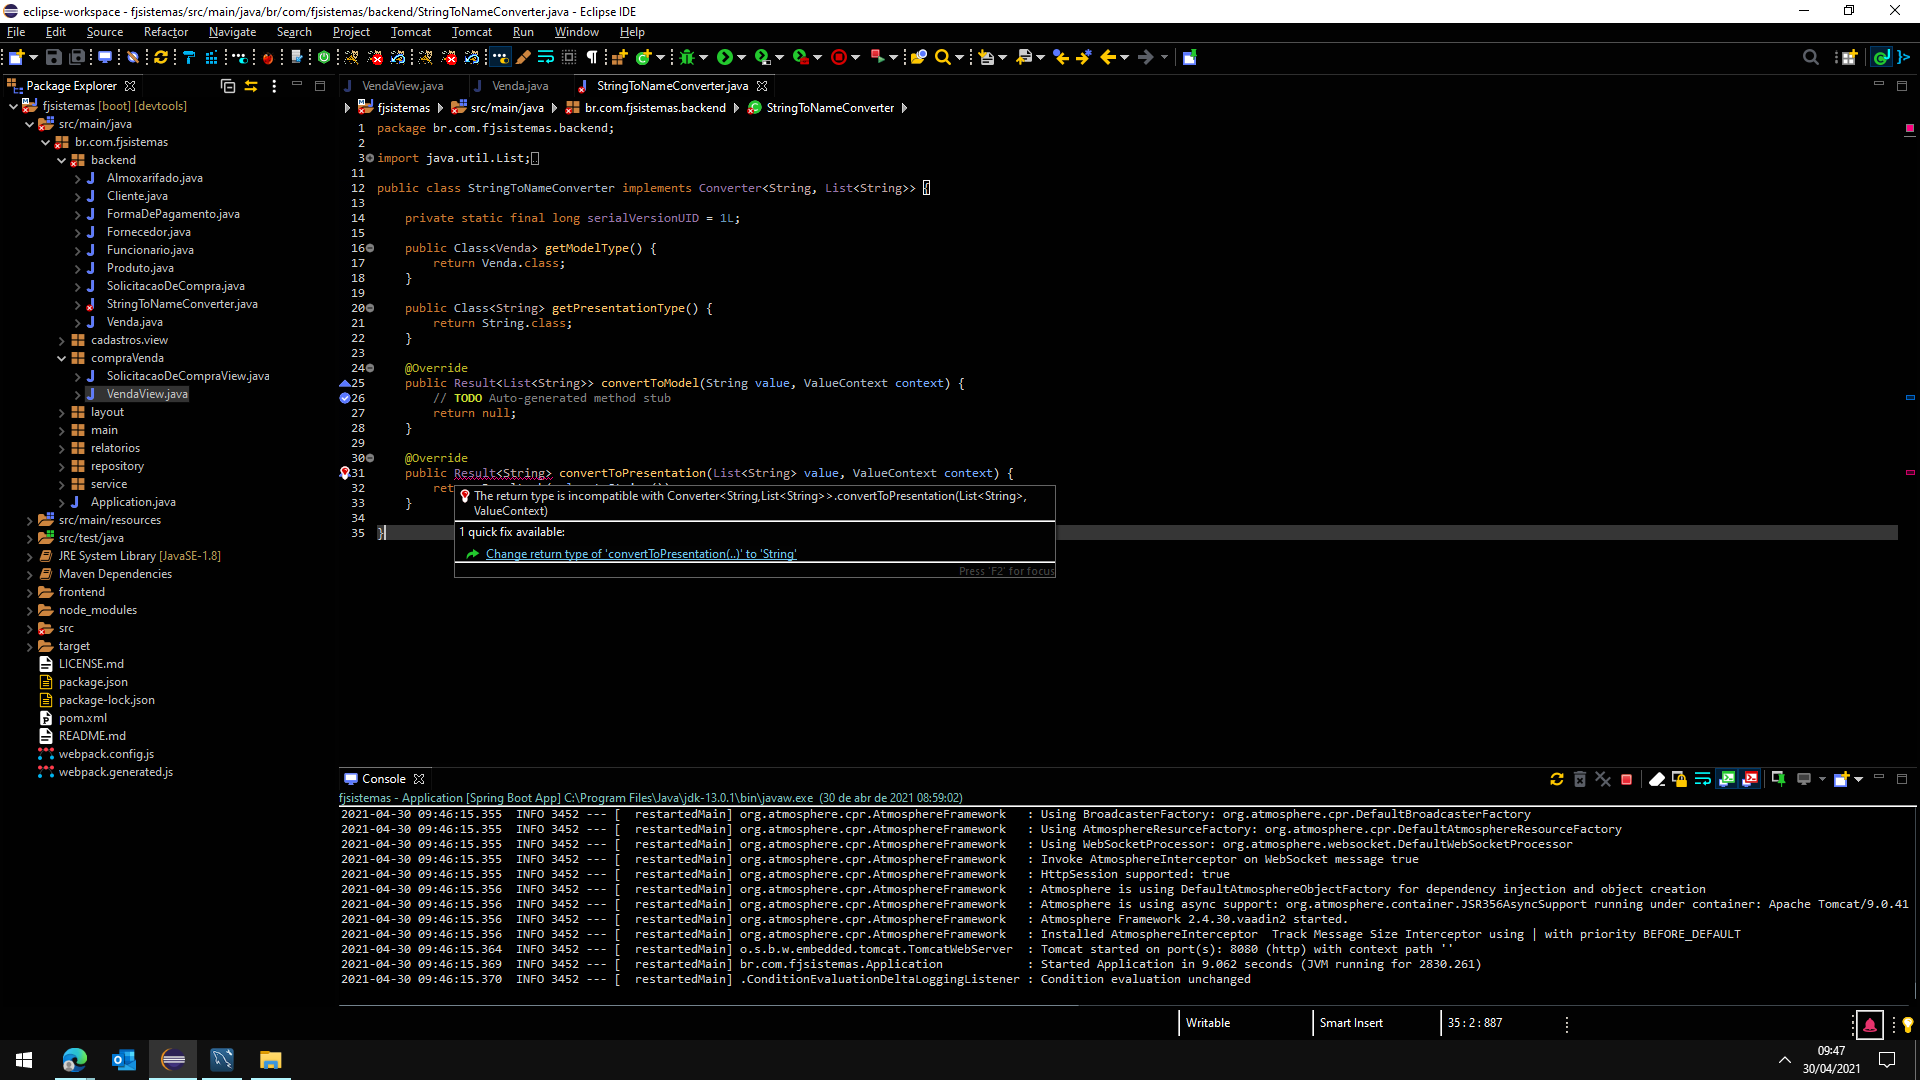
Task: Expand src/main/resources folder
Action: [x=29, y=520]
